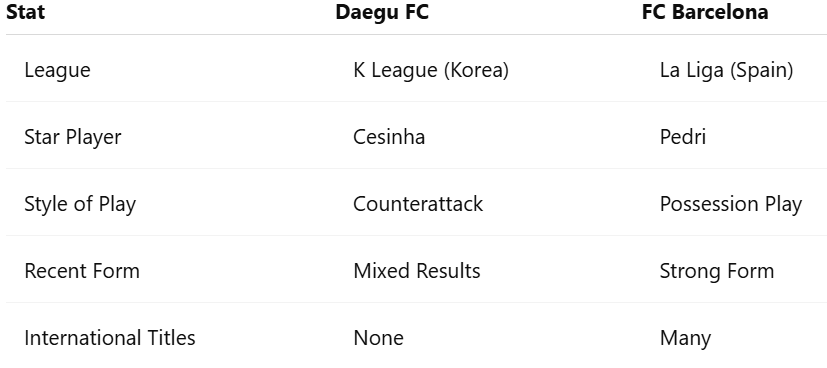Click the Mixed Results cell
Screen dimensions: 827x368
point(417,271)
